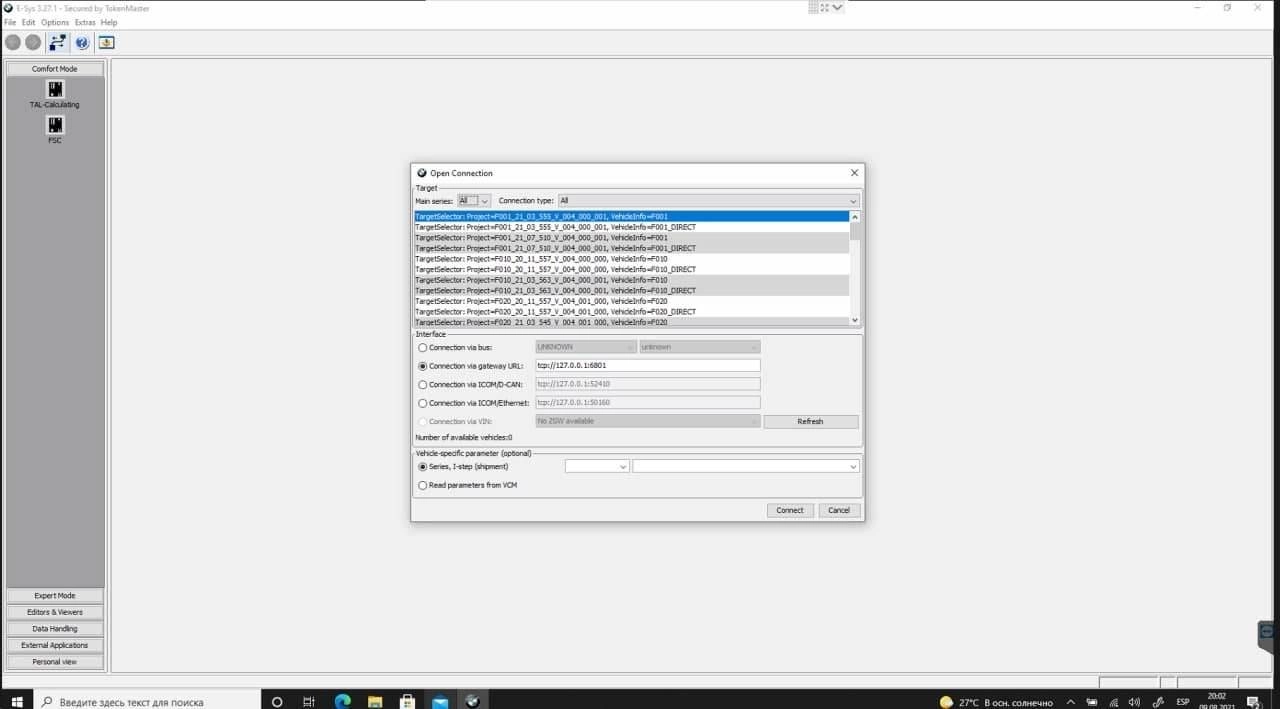Open the Personal view panel
This screenshot has width=1280, height=709.
55,662
